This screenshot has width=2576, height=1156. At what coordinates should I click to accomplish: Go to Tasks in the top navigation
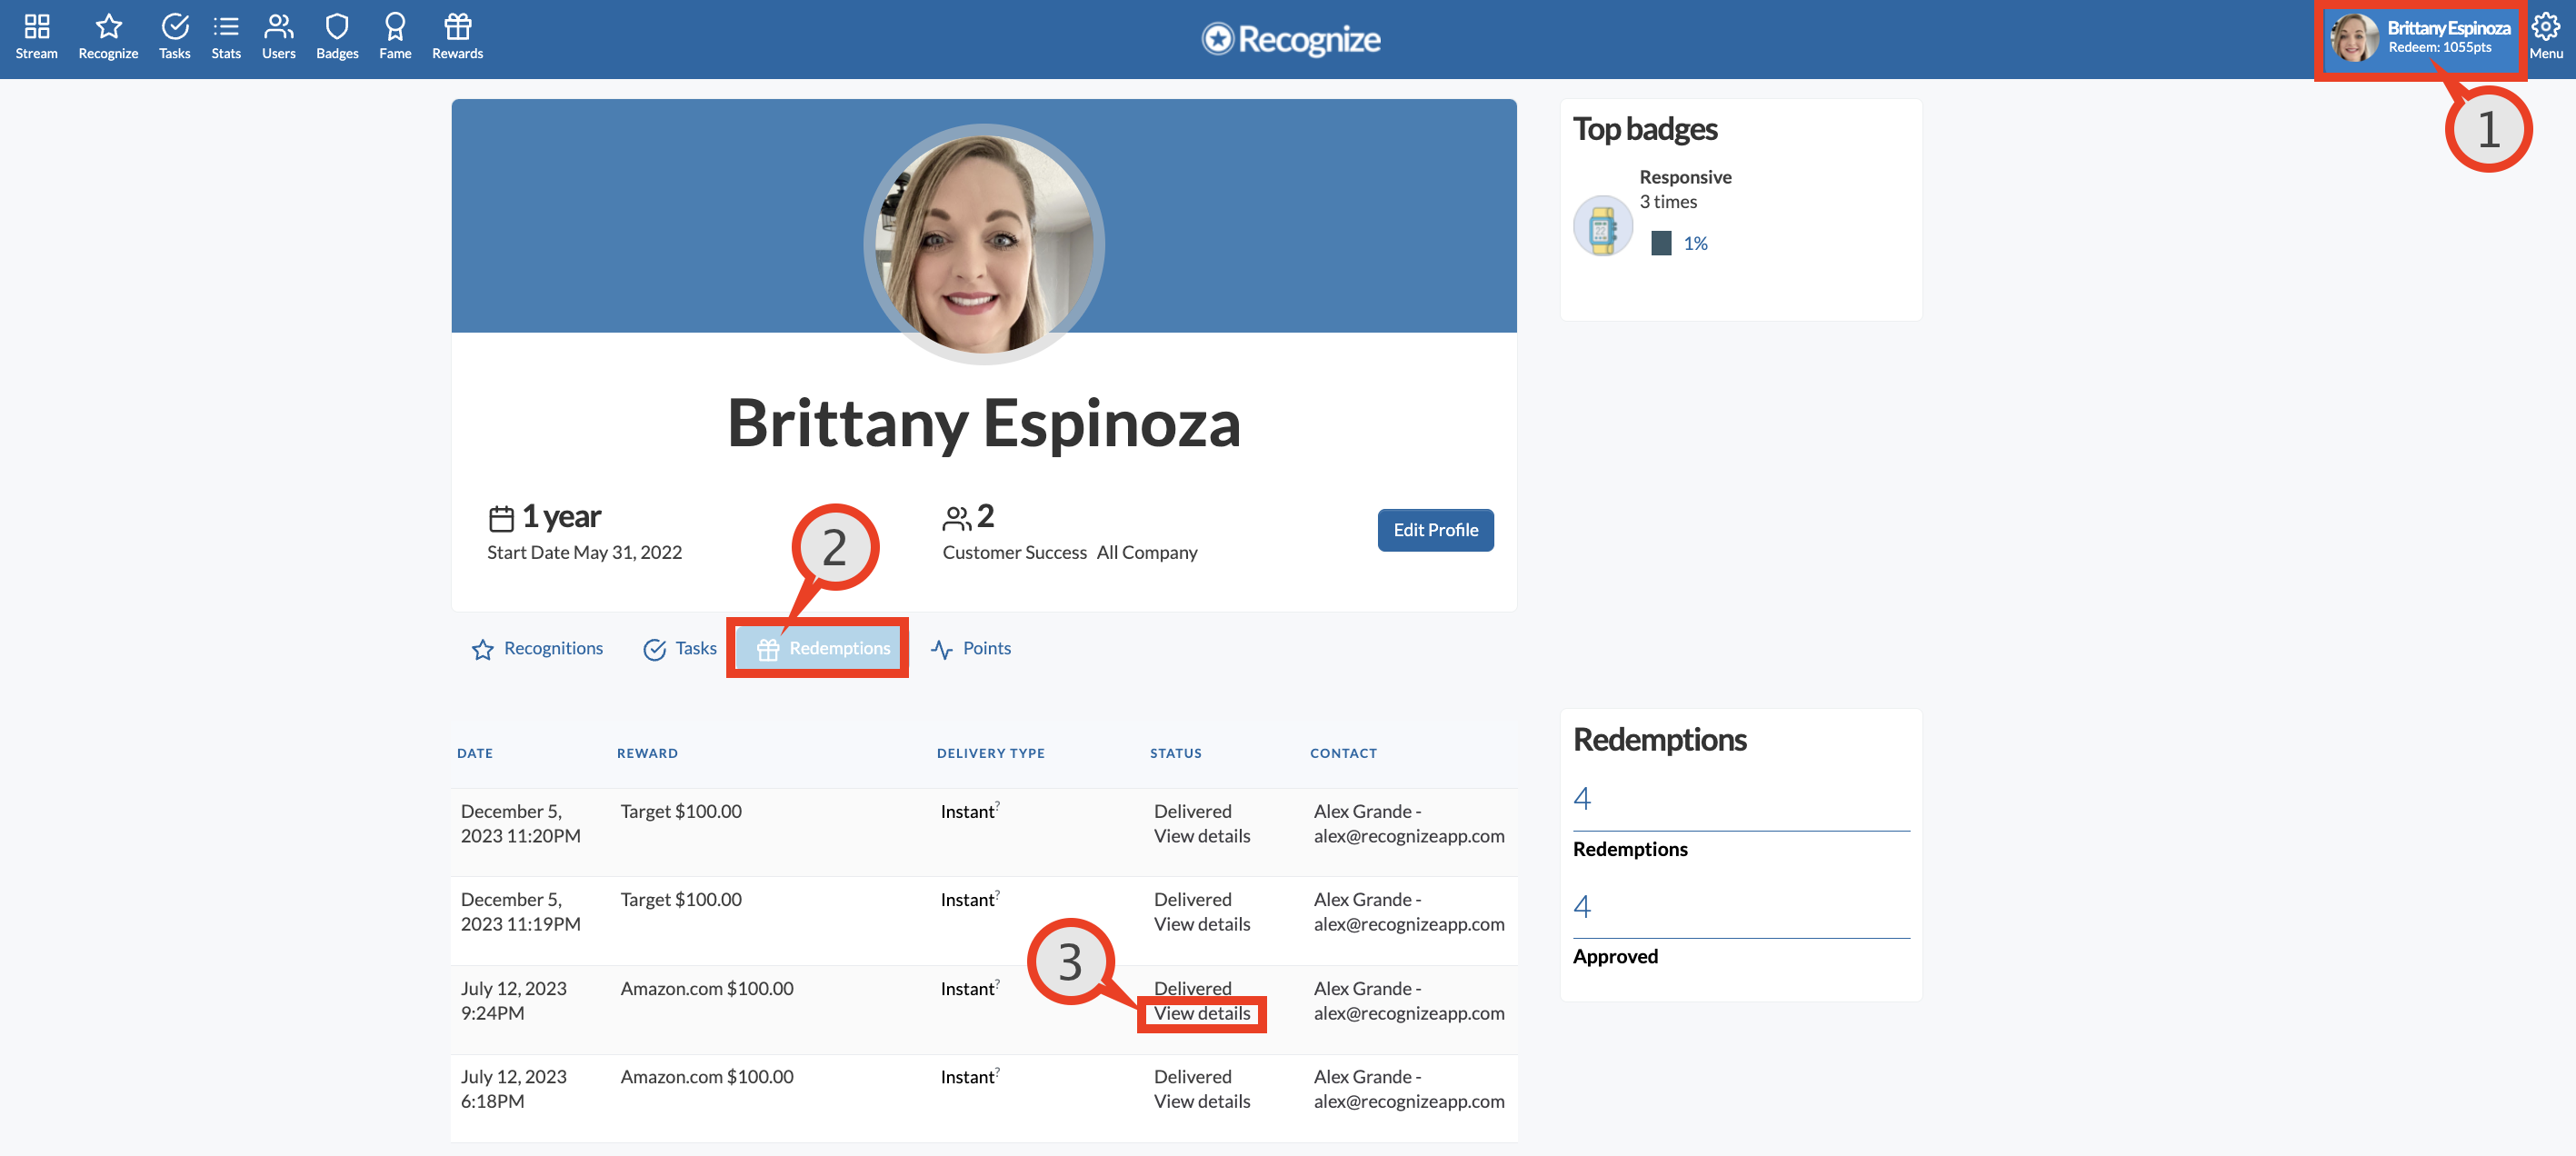click(174, 38)
